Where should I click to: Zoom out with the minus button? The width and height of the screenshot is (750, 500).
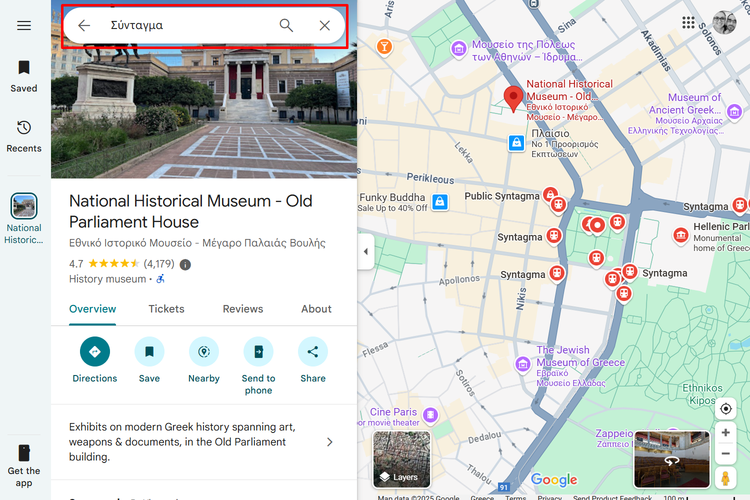[726, 454]
